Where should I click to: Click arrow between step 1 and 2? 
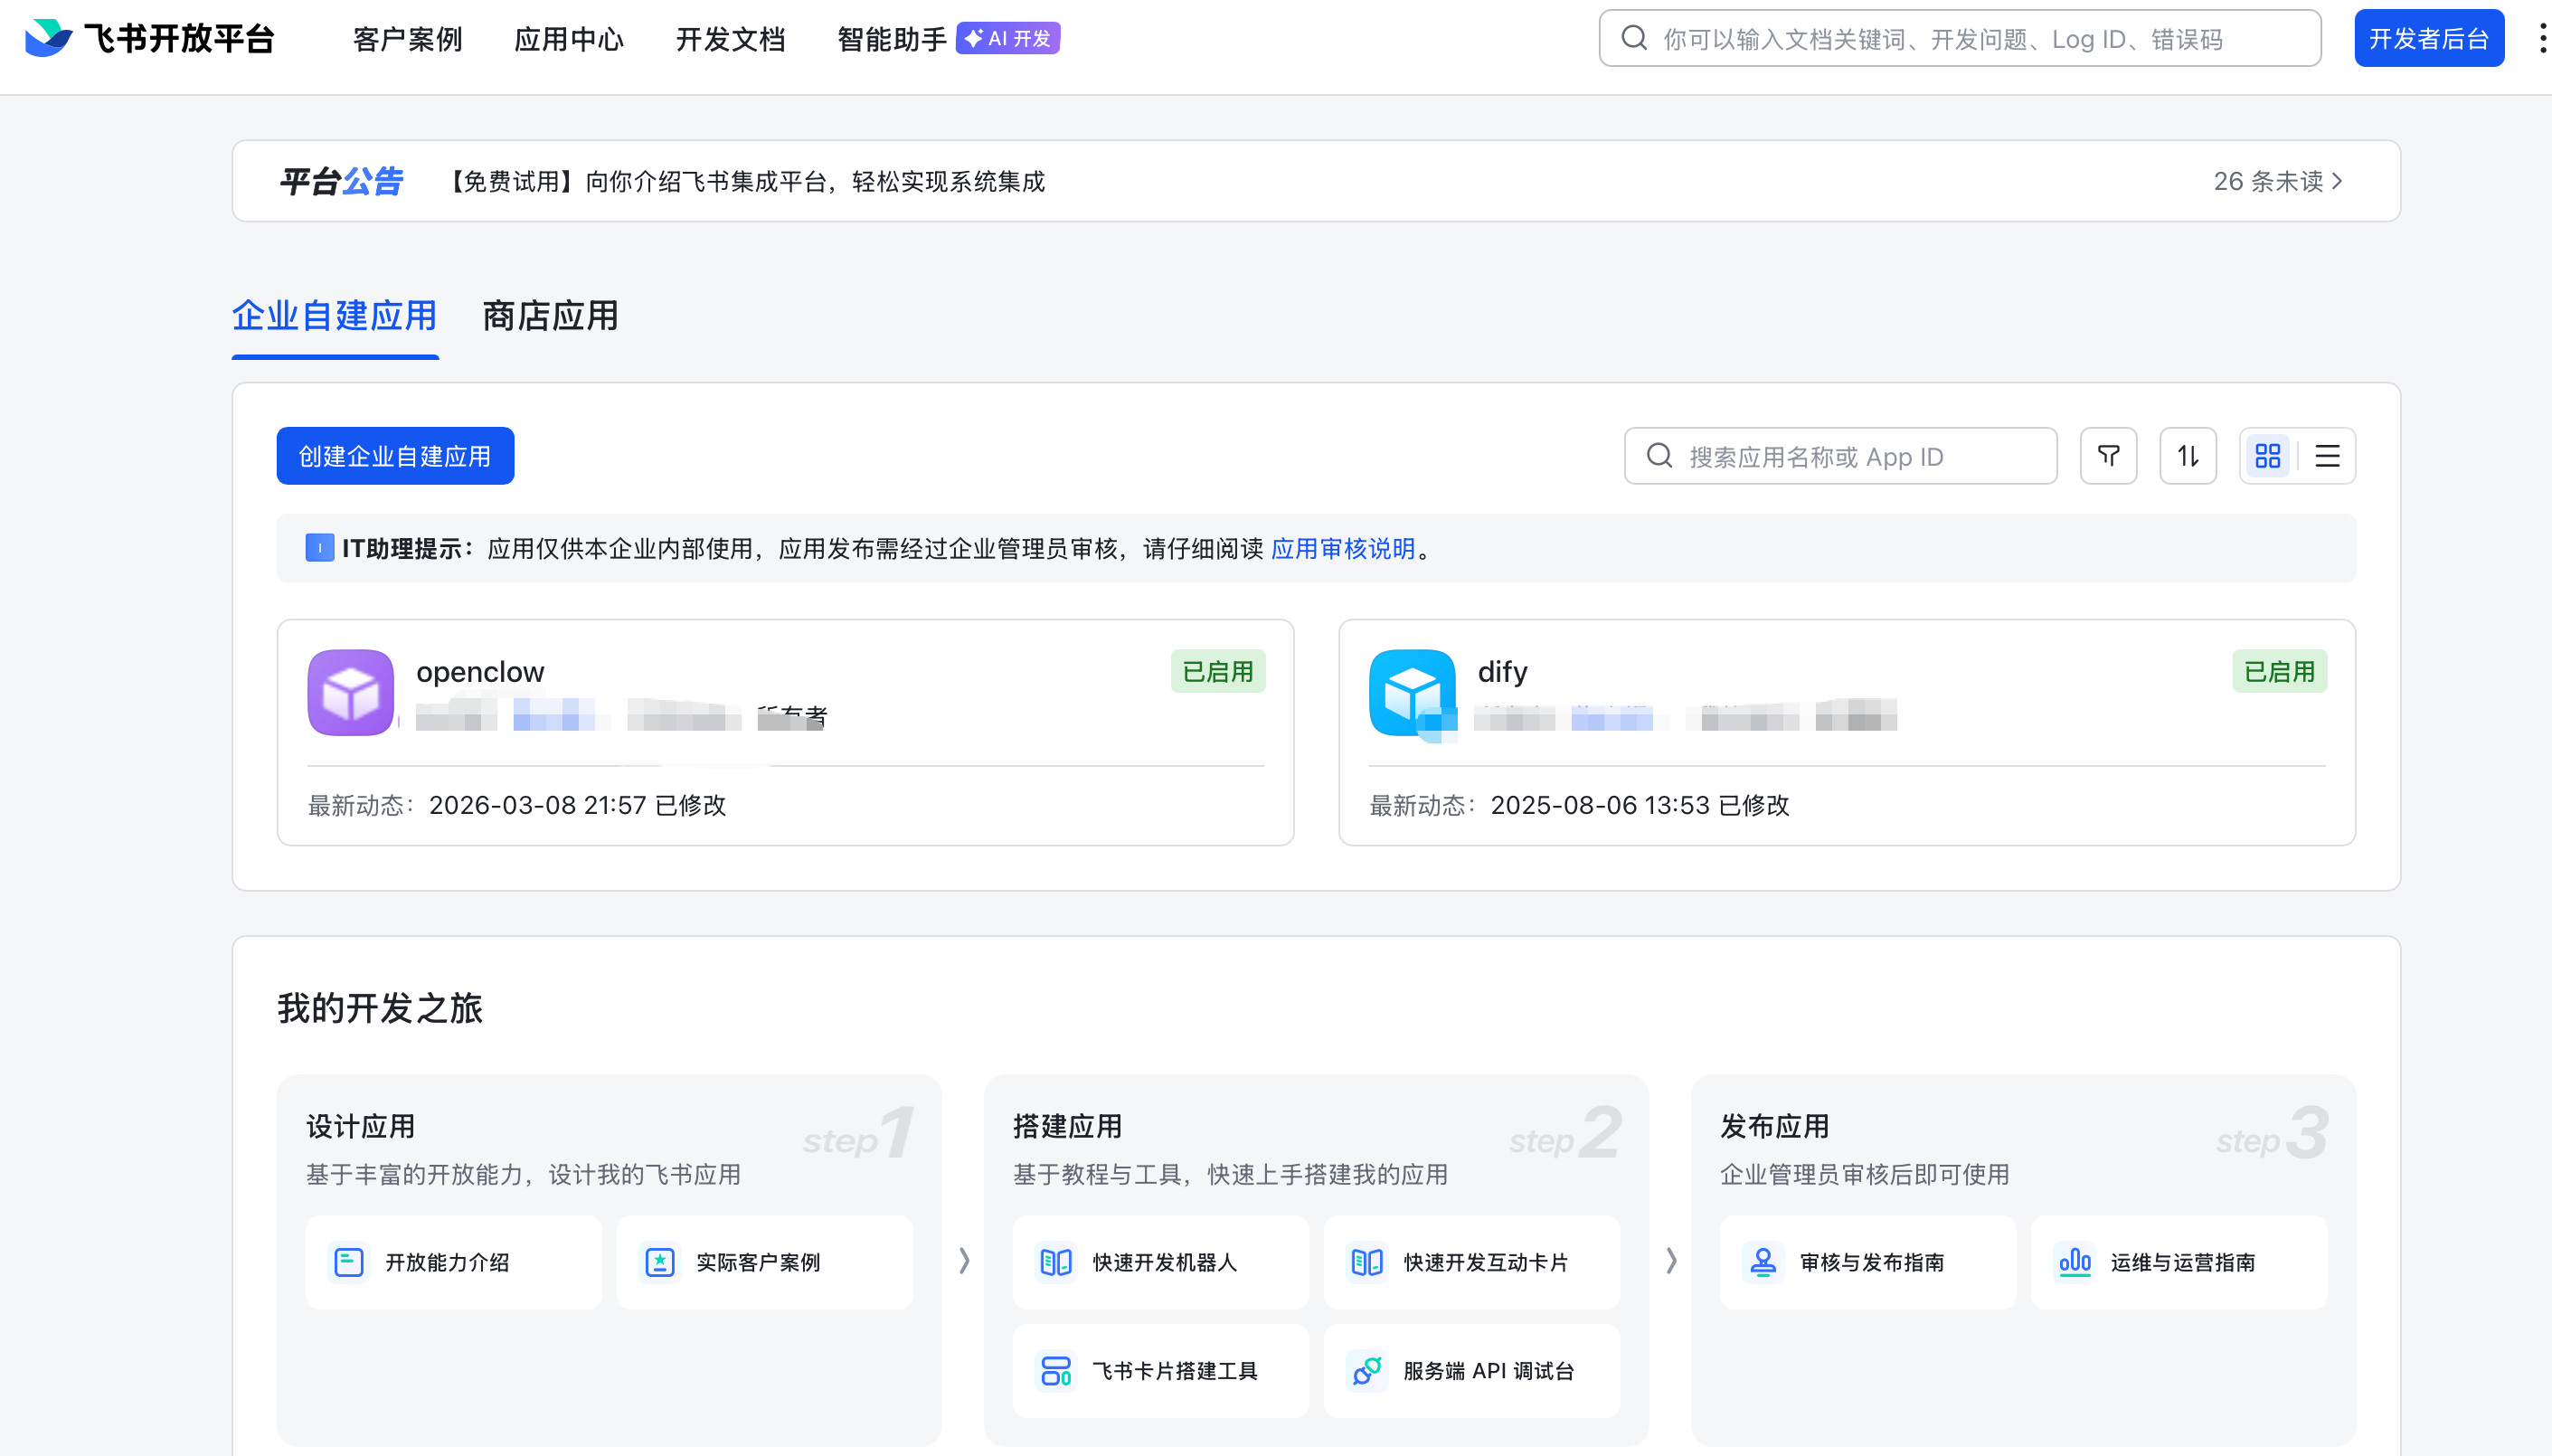point(963,1260)
